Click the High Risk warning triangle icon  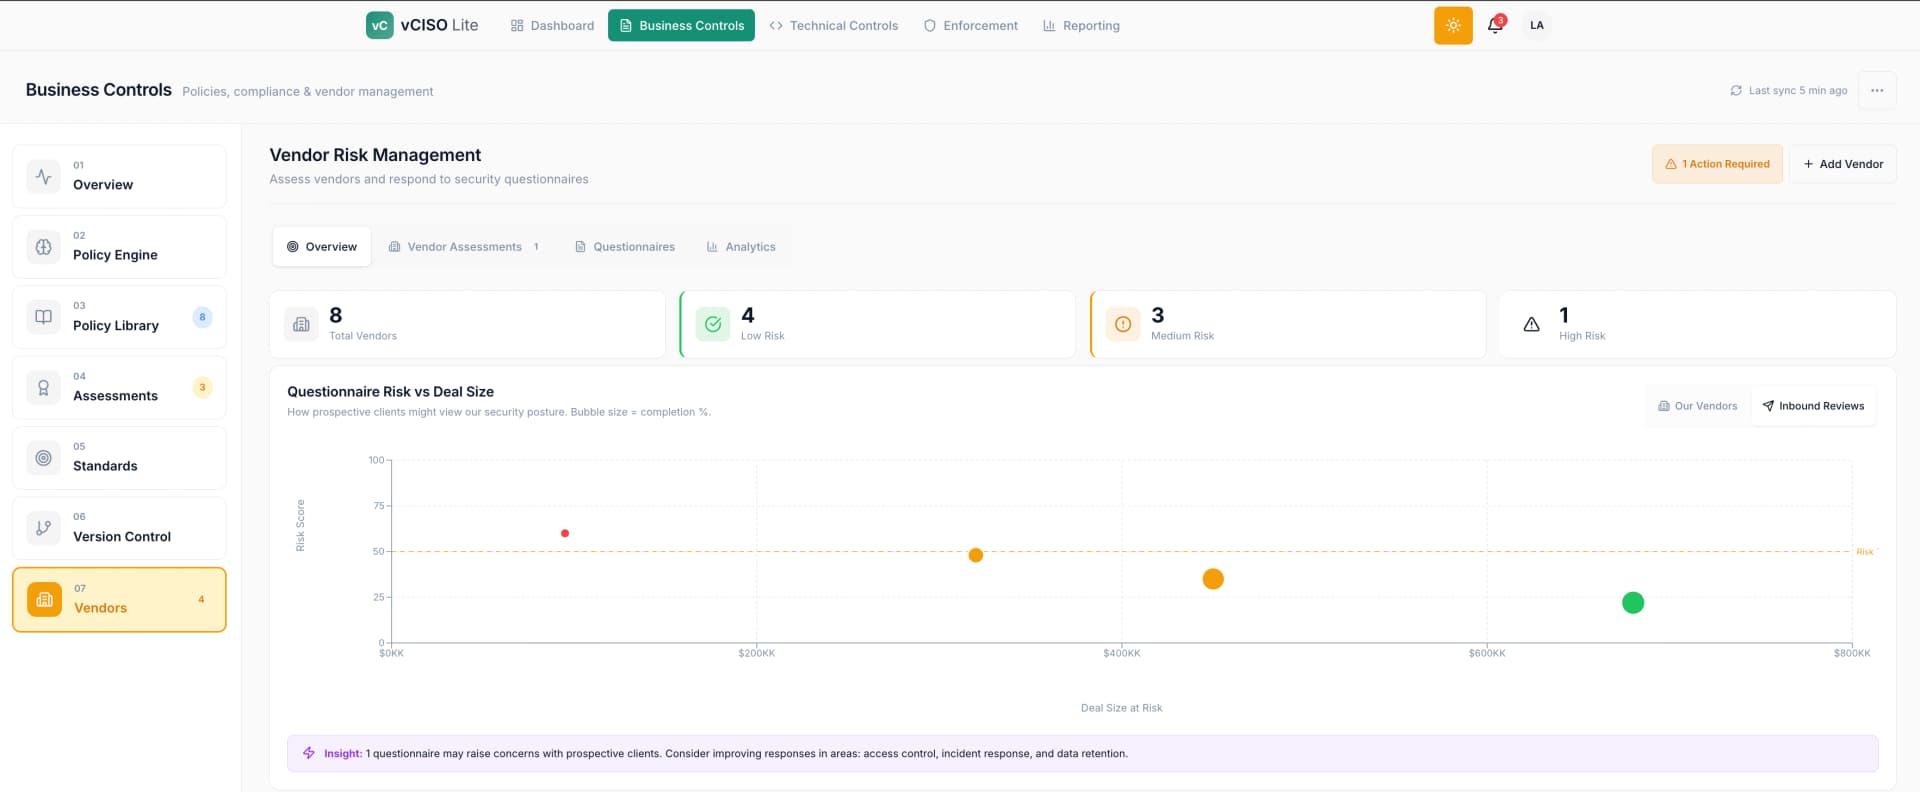click(x=1531, y=324)
